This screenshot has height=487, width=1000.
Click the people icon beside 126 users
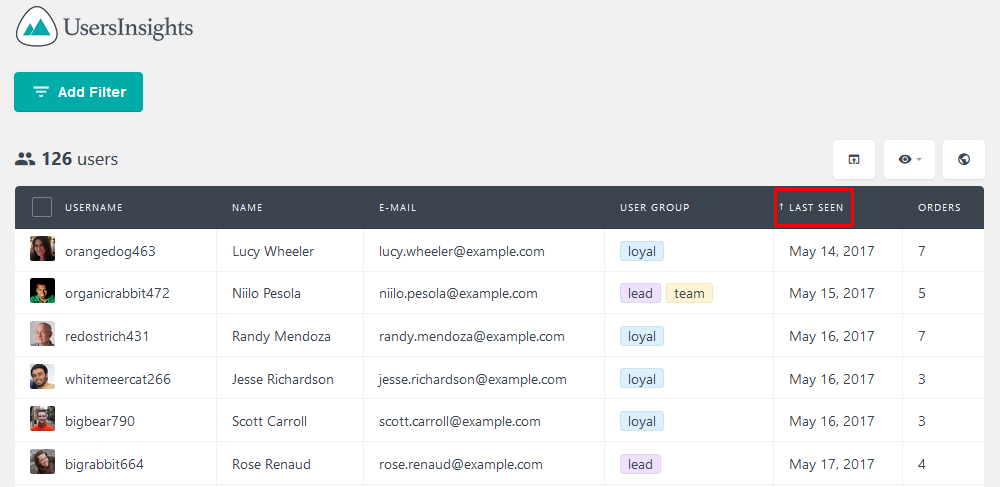[x=25, y=159]
